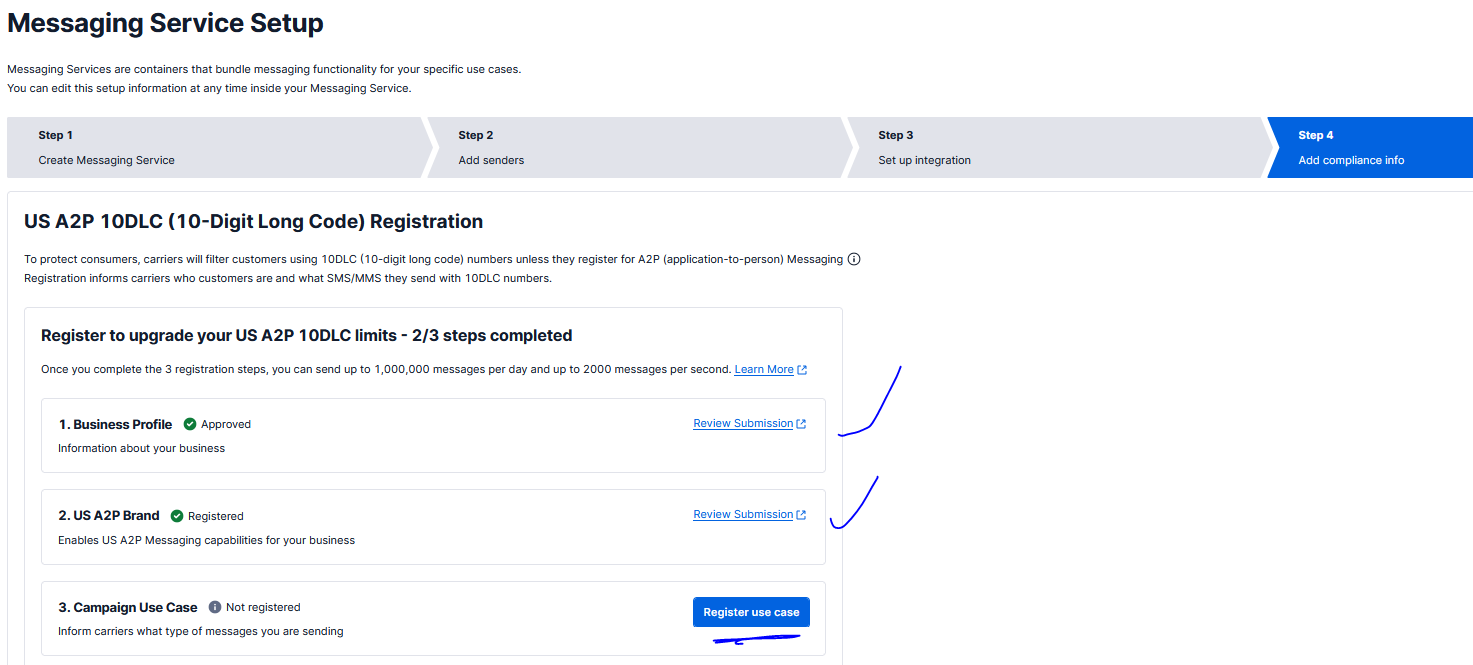Click the Register use case button
Screen dimensions: 1473x665
click(751, 611)
